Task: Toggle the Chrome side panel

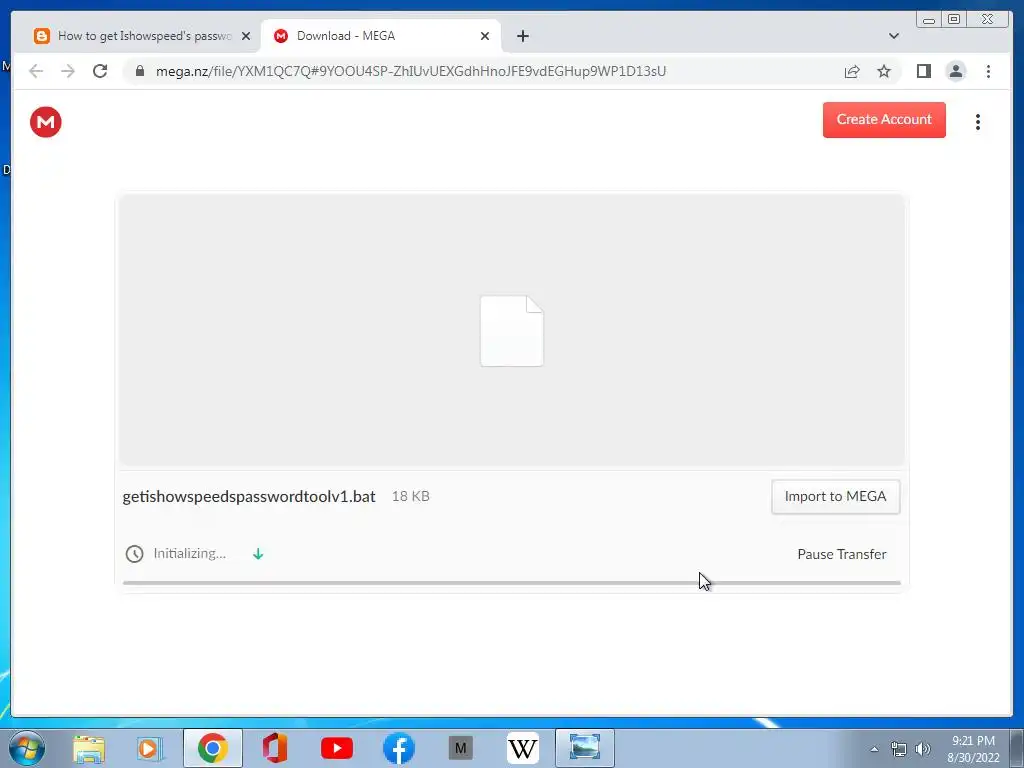Action: pyautogui.click(x=923, y=71)
